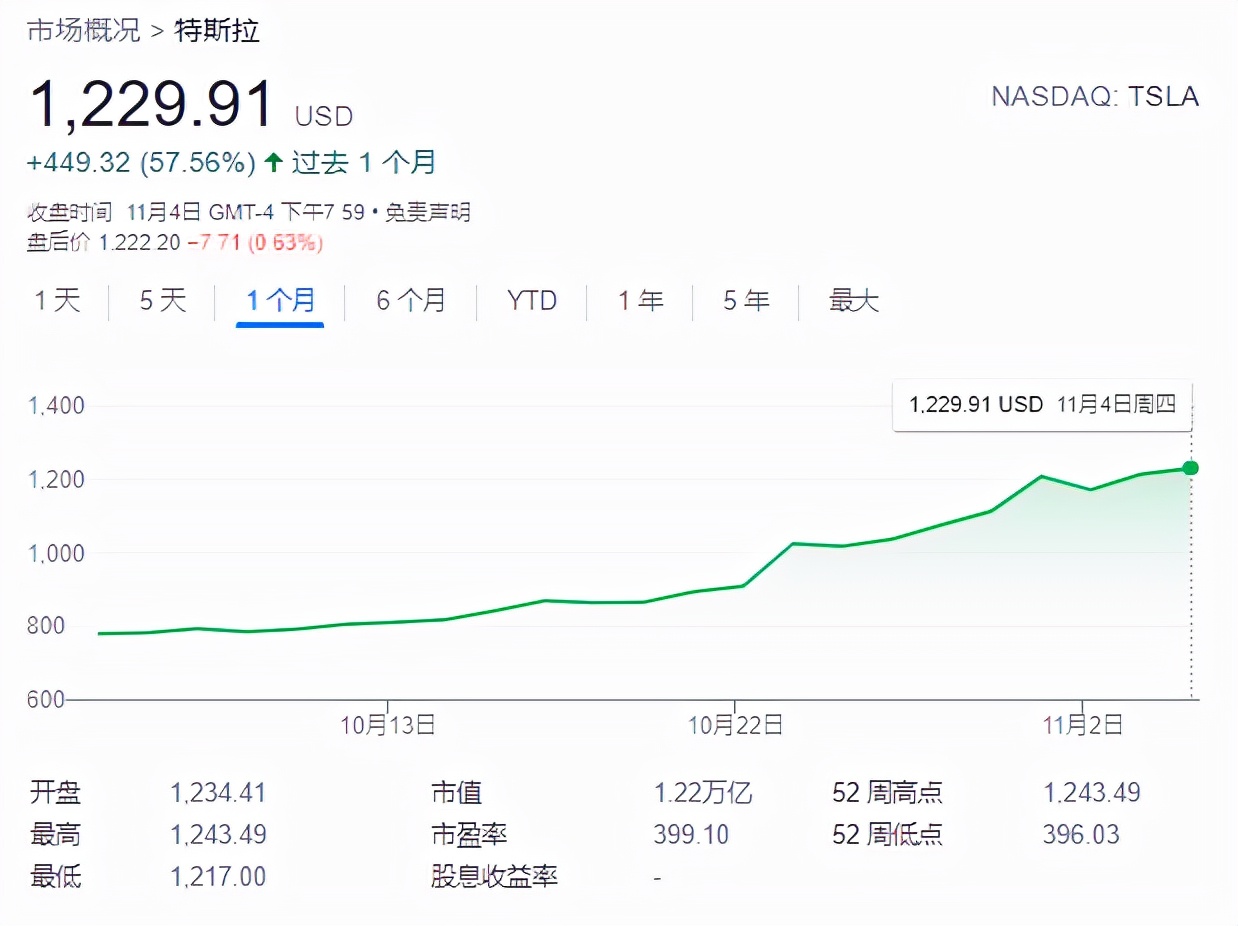Image resolution: width=1238 pixels, height=926 pixels.
Task: Click the 特斯拉 breadcrumb text
Action: click(x=216, y=31)
